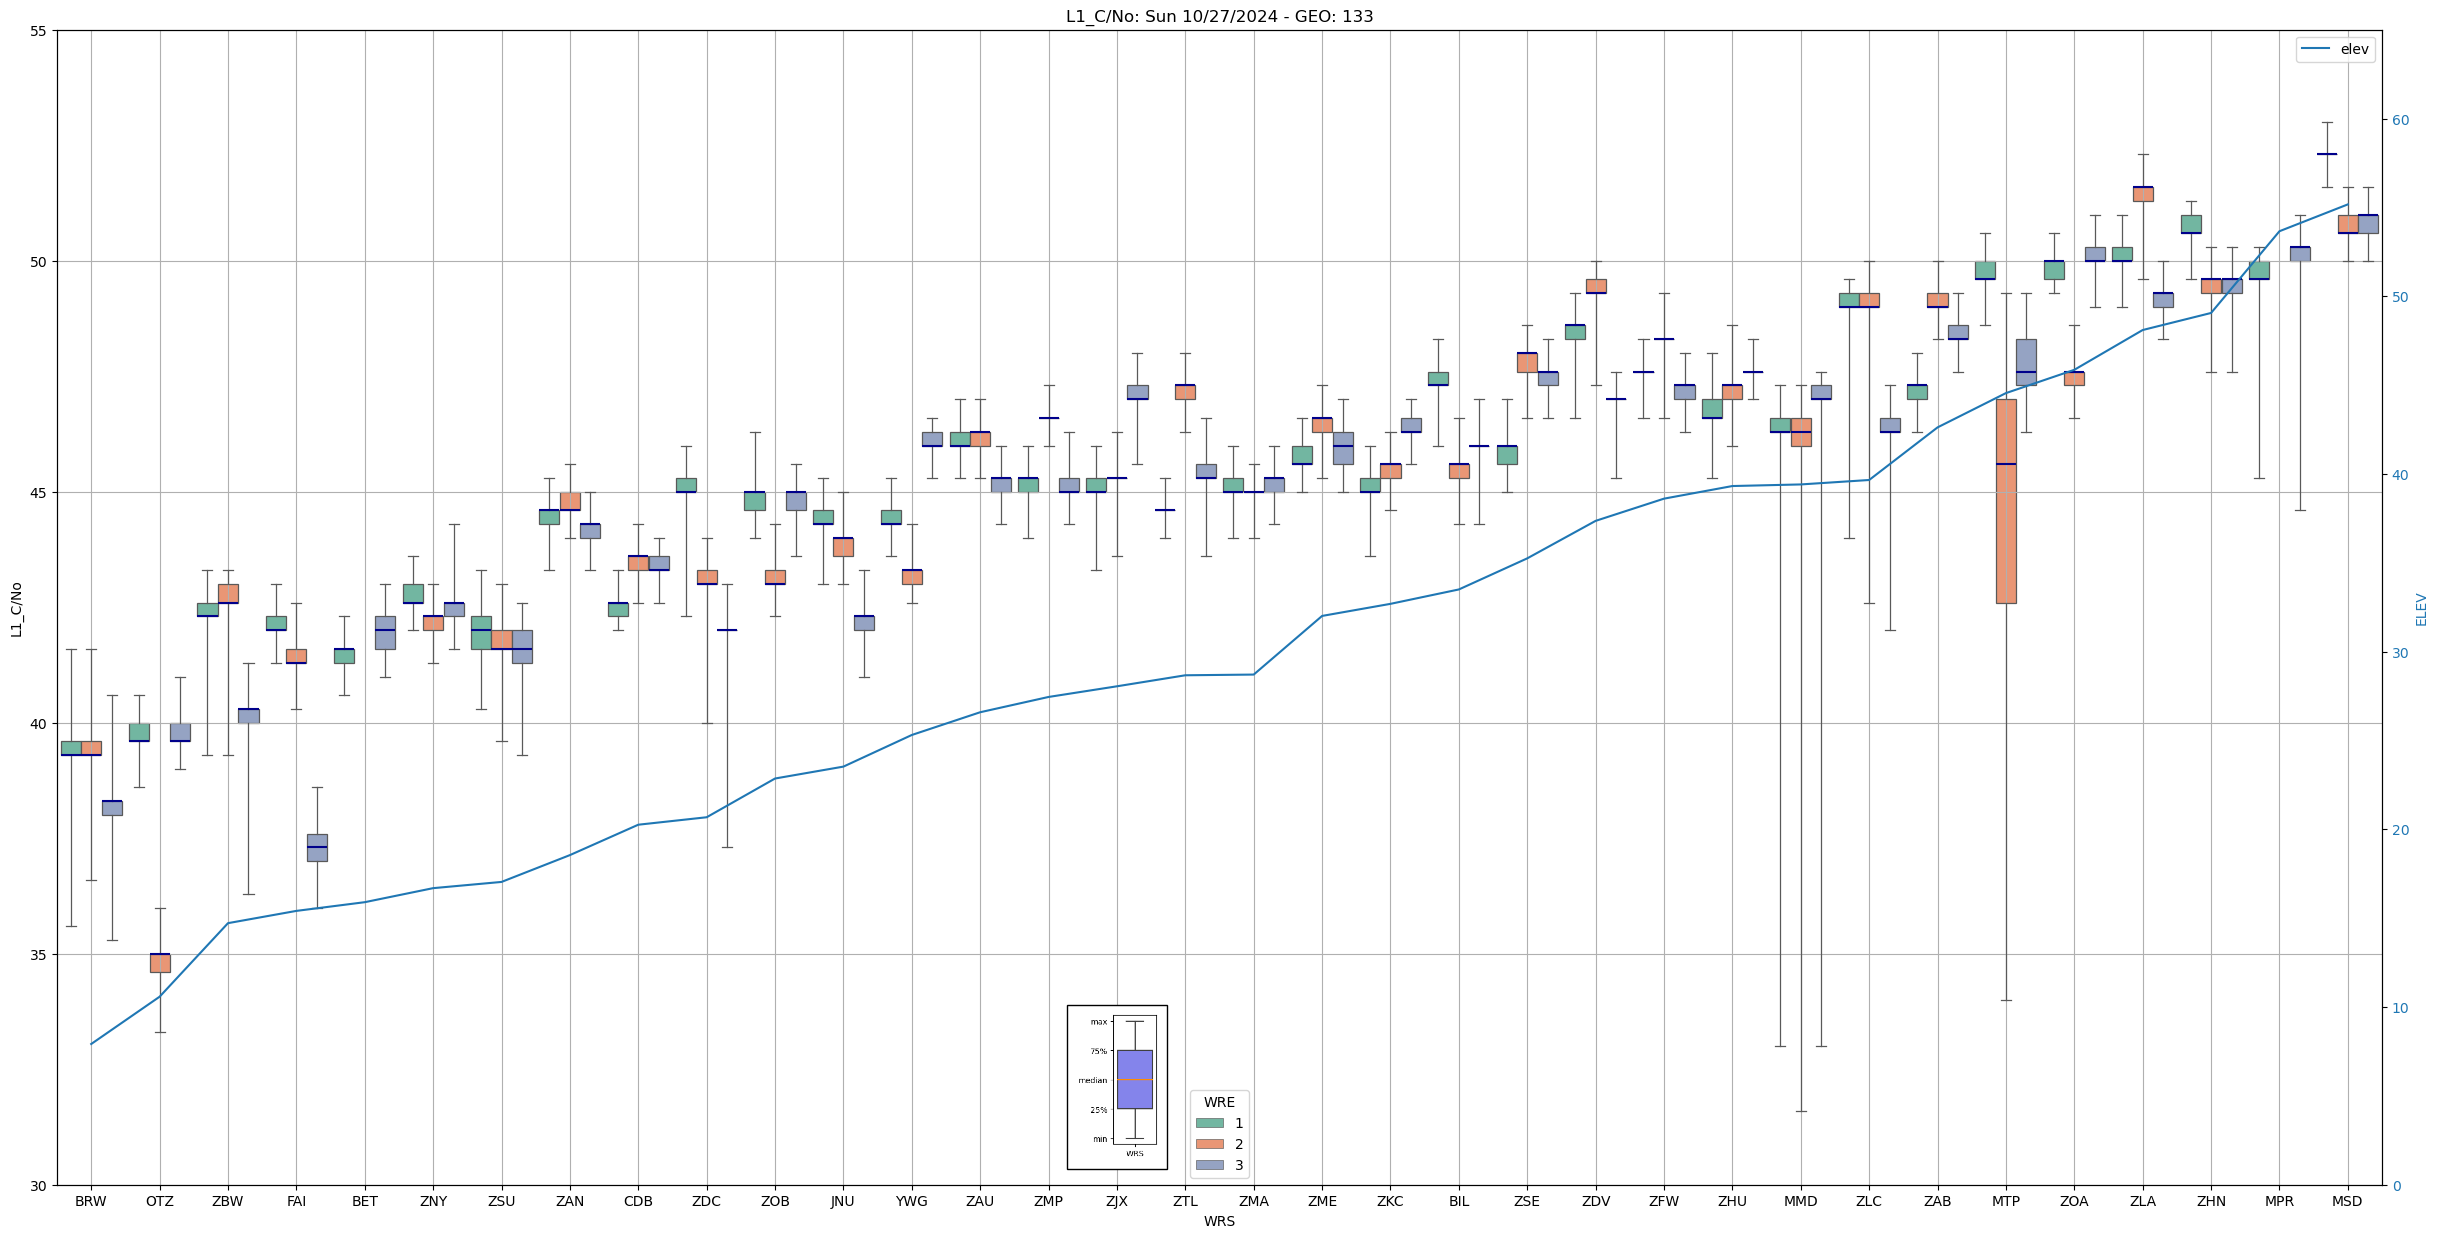Click the blue-gray WRE 3 legend swatch
This screenshot has height=1238, width=2439.
pos(1209,1165)
